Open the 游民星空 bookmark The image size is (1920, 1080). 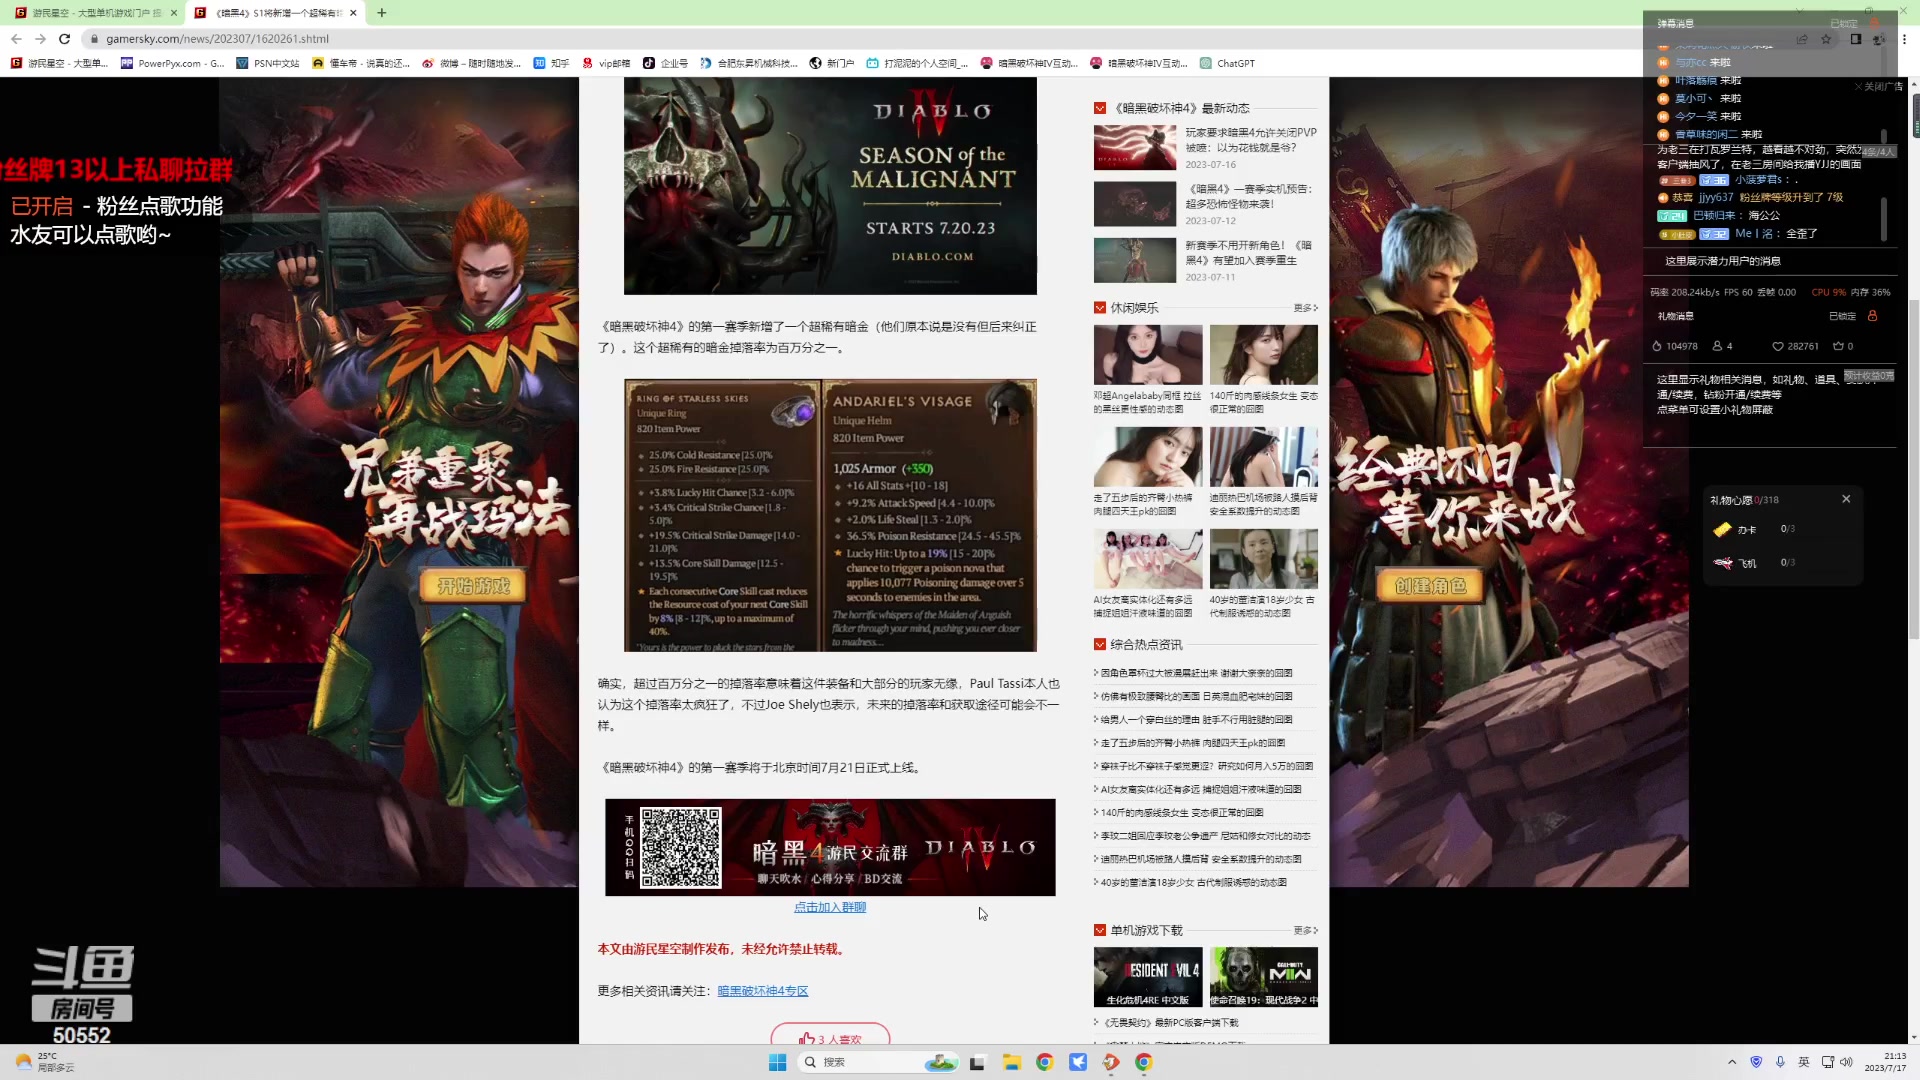[x=60, y=63]
